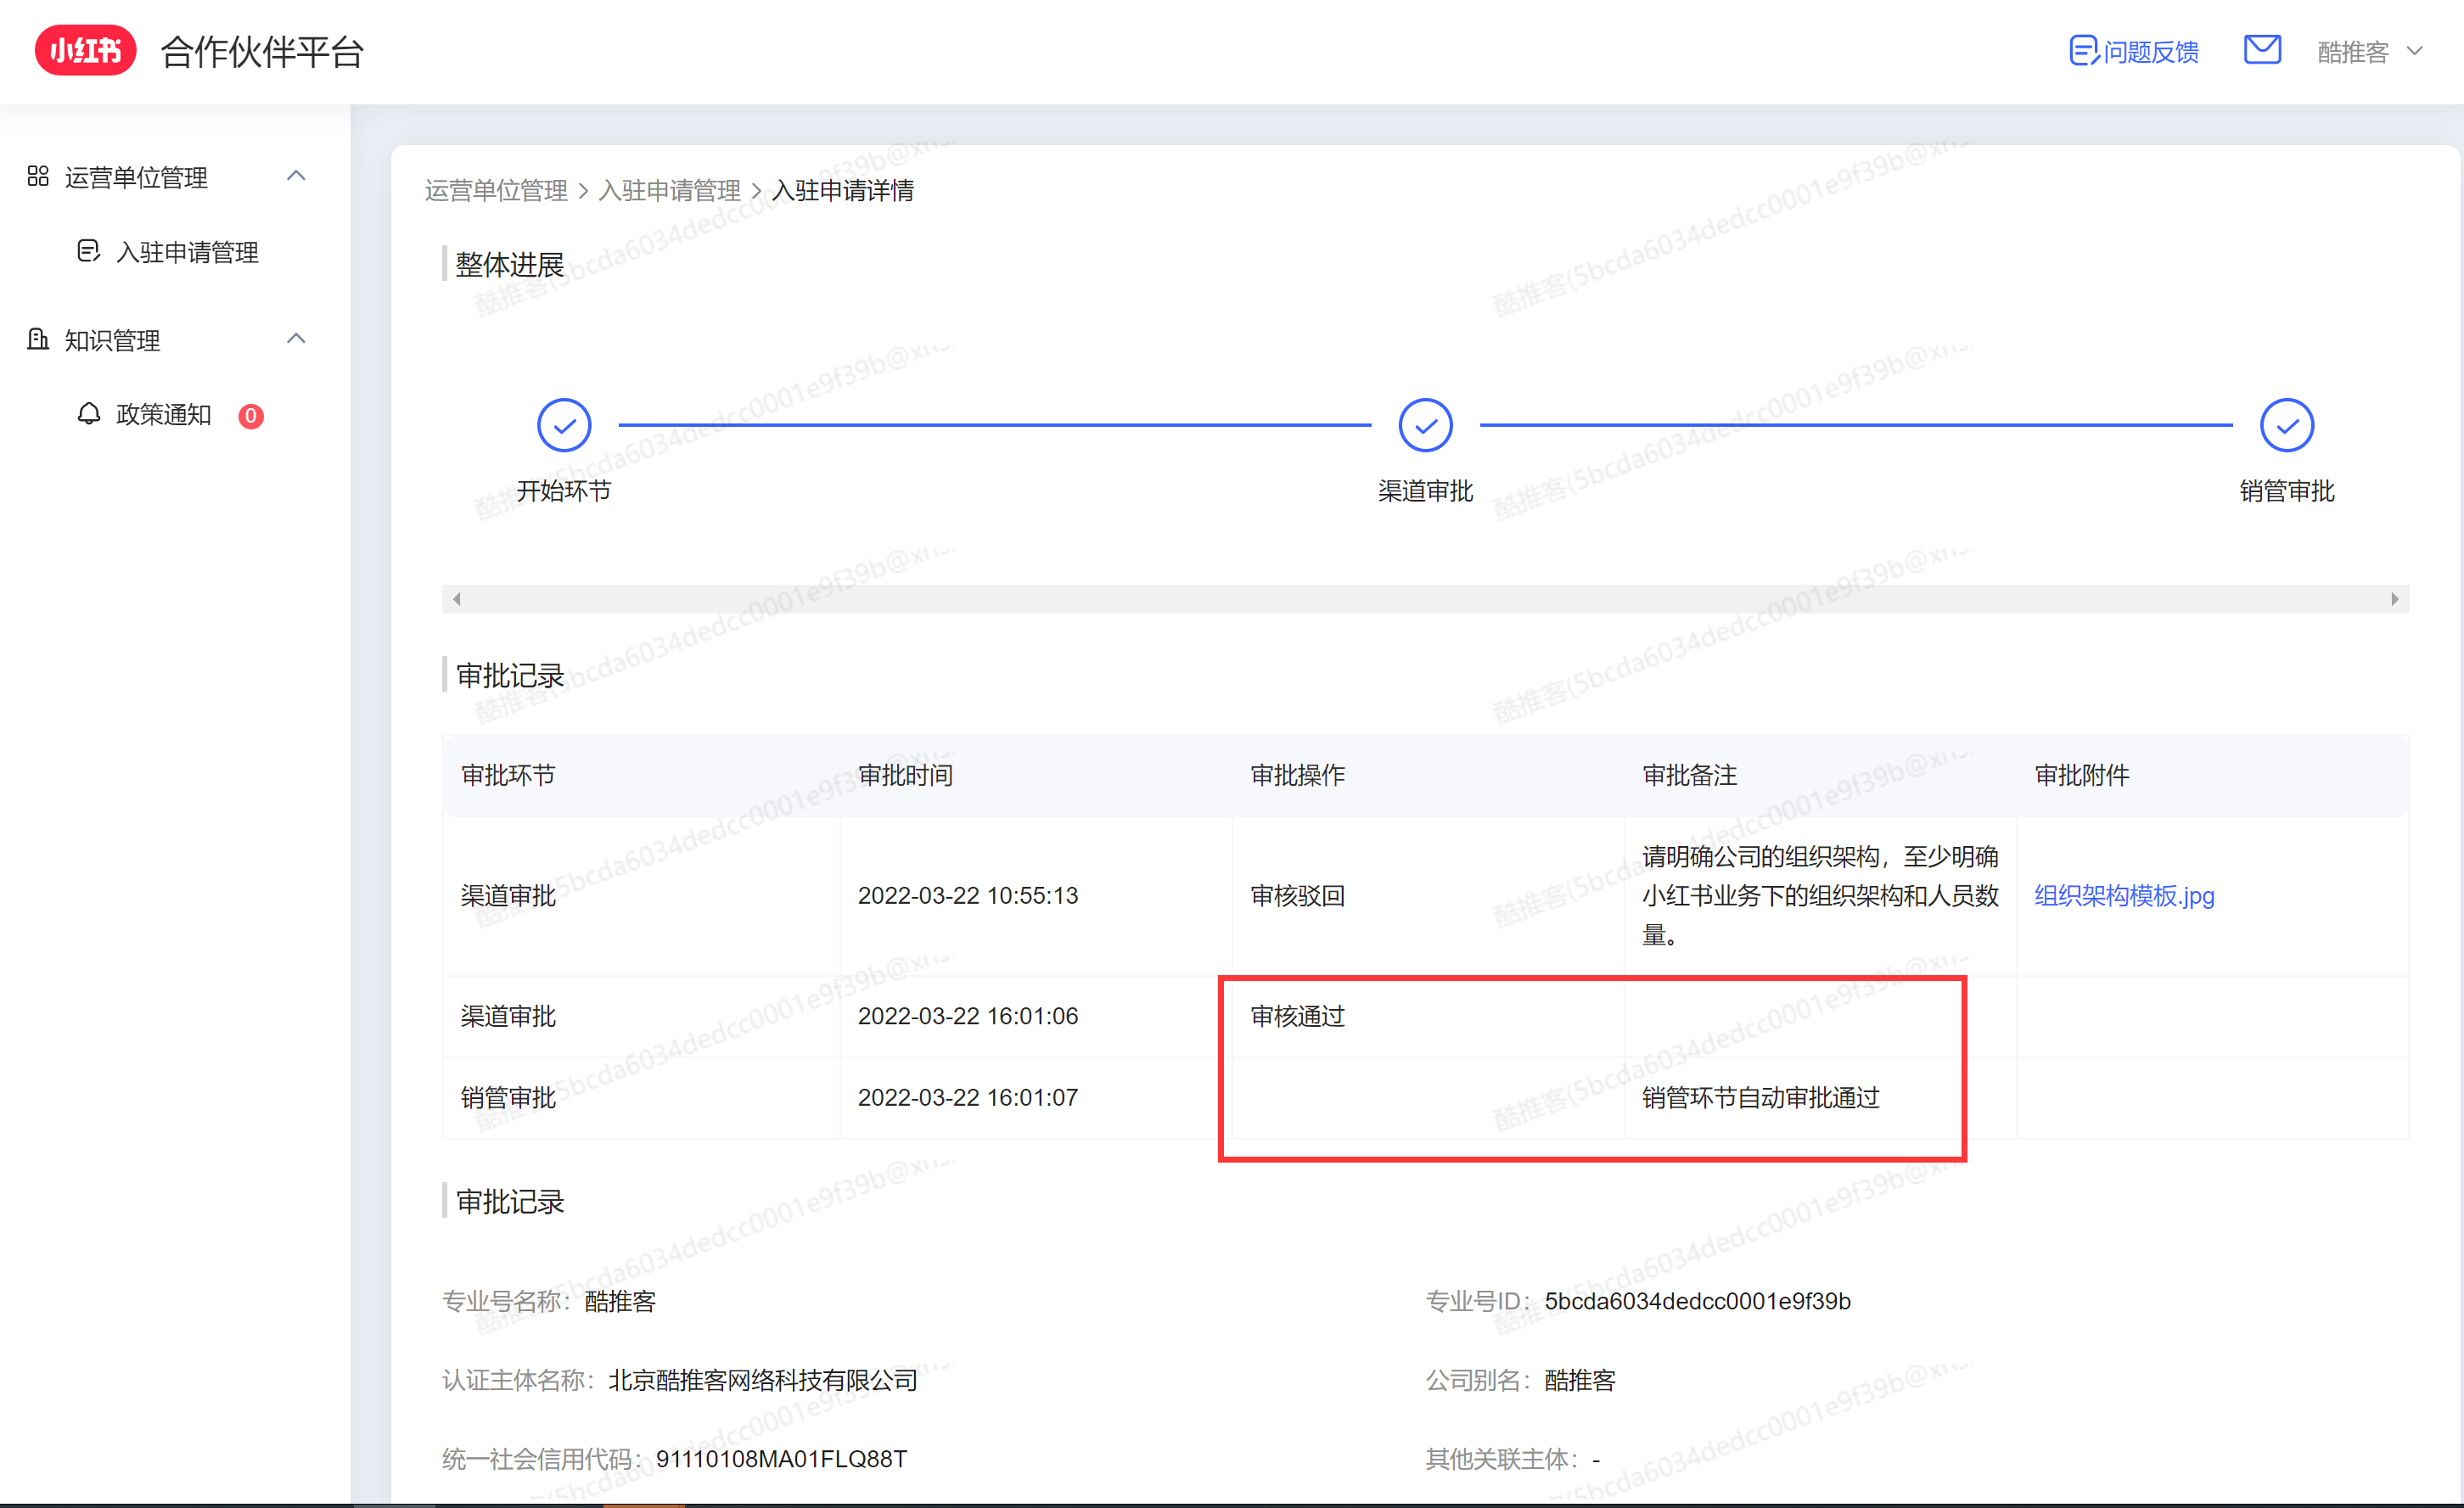
Task: Click 知识管理 building icon in sidebar
Action: [38, 339]
